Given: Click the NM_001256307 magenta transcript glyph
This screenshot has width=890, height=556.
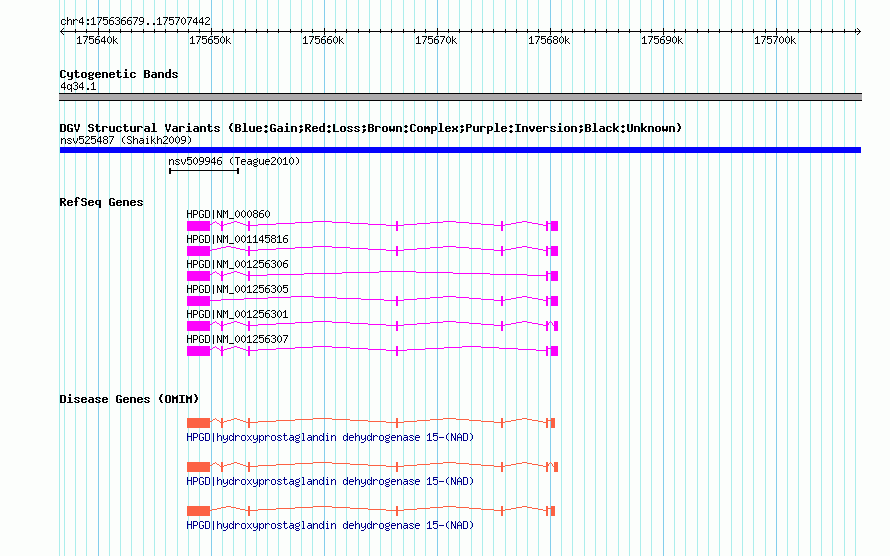Looking at the screenshot, I should (x=372, y=351).
